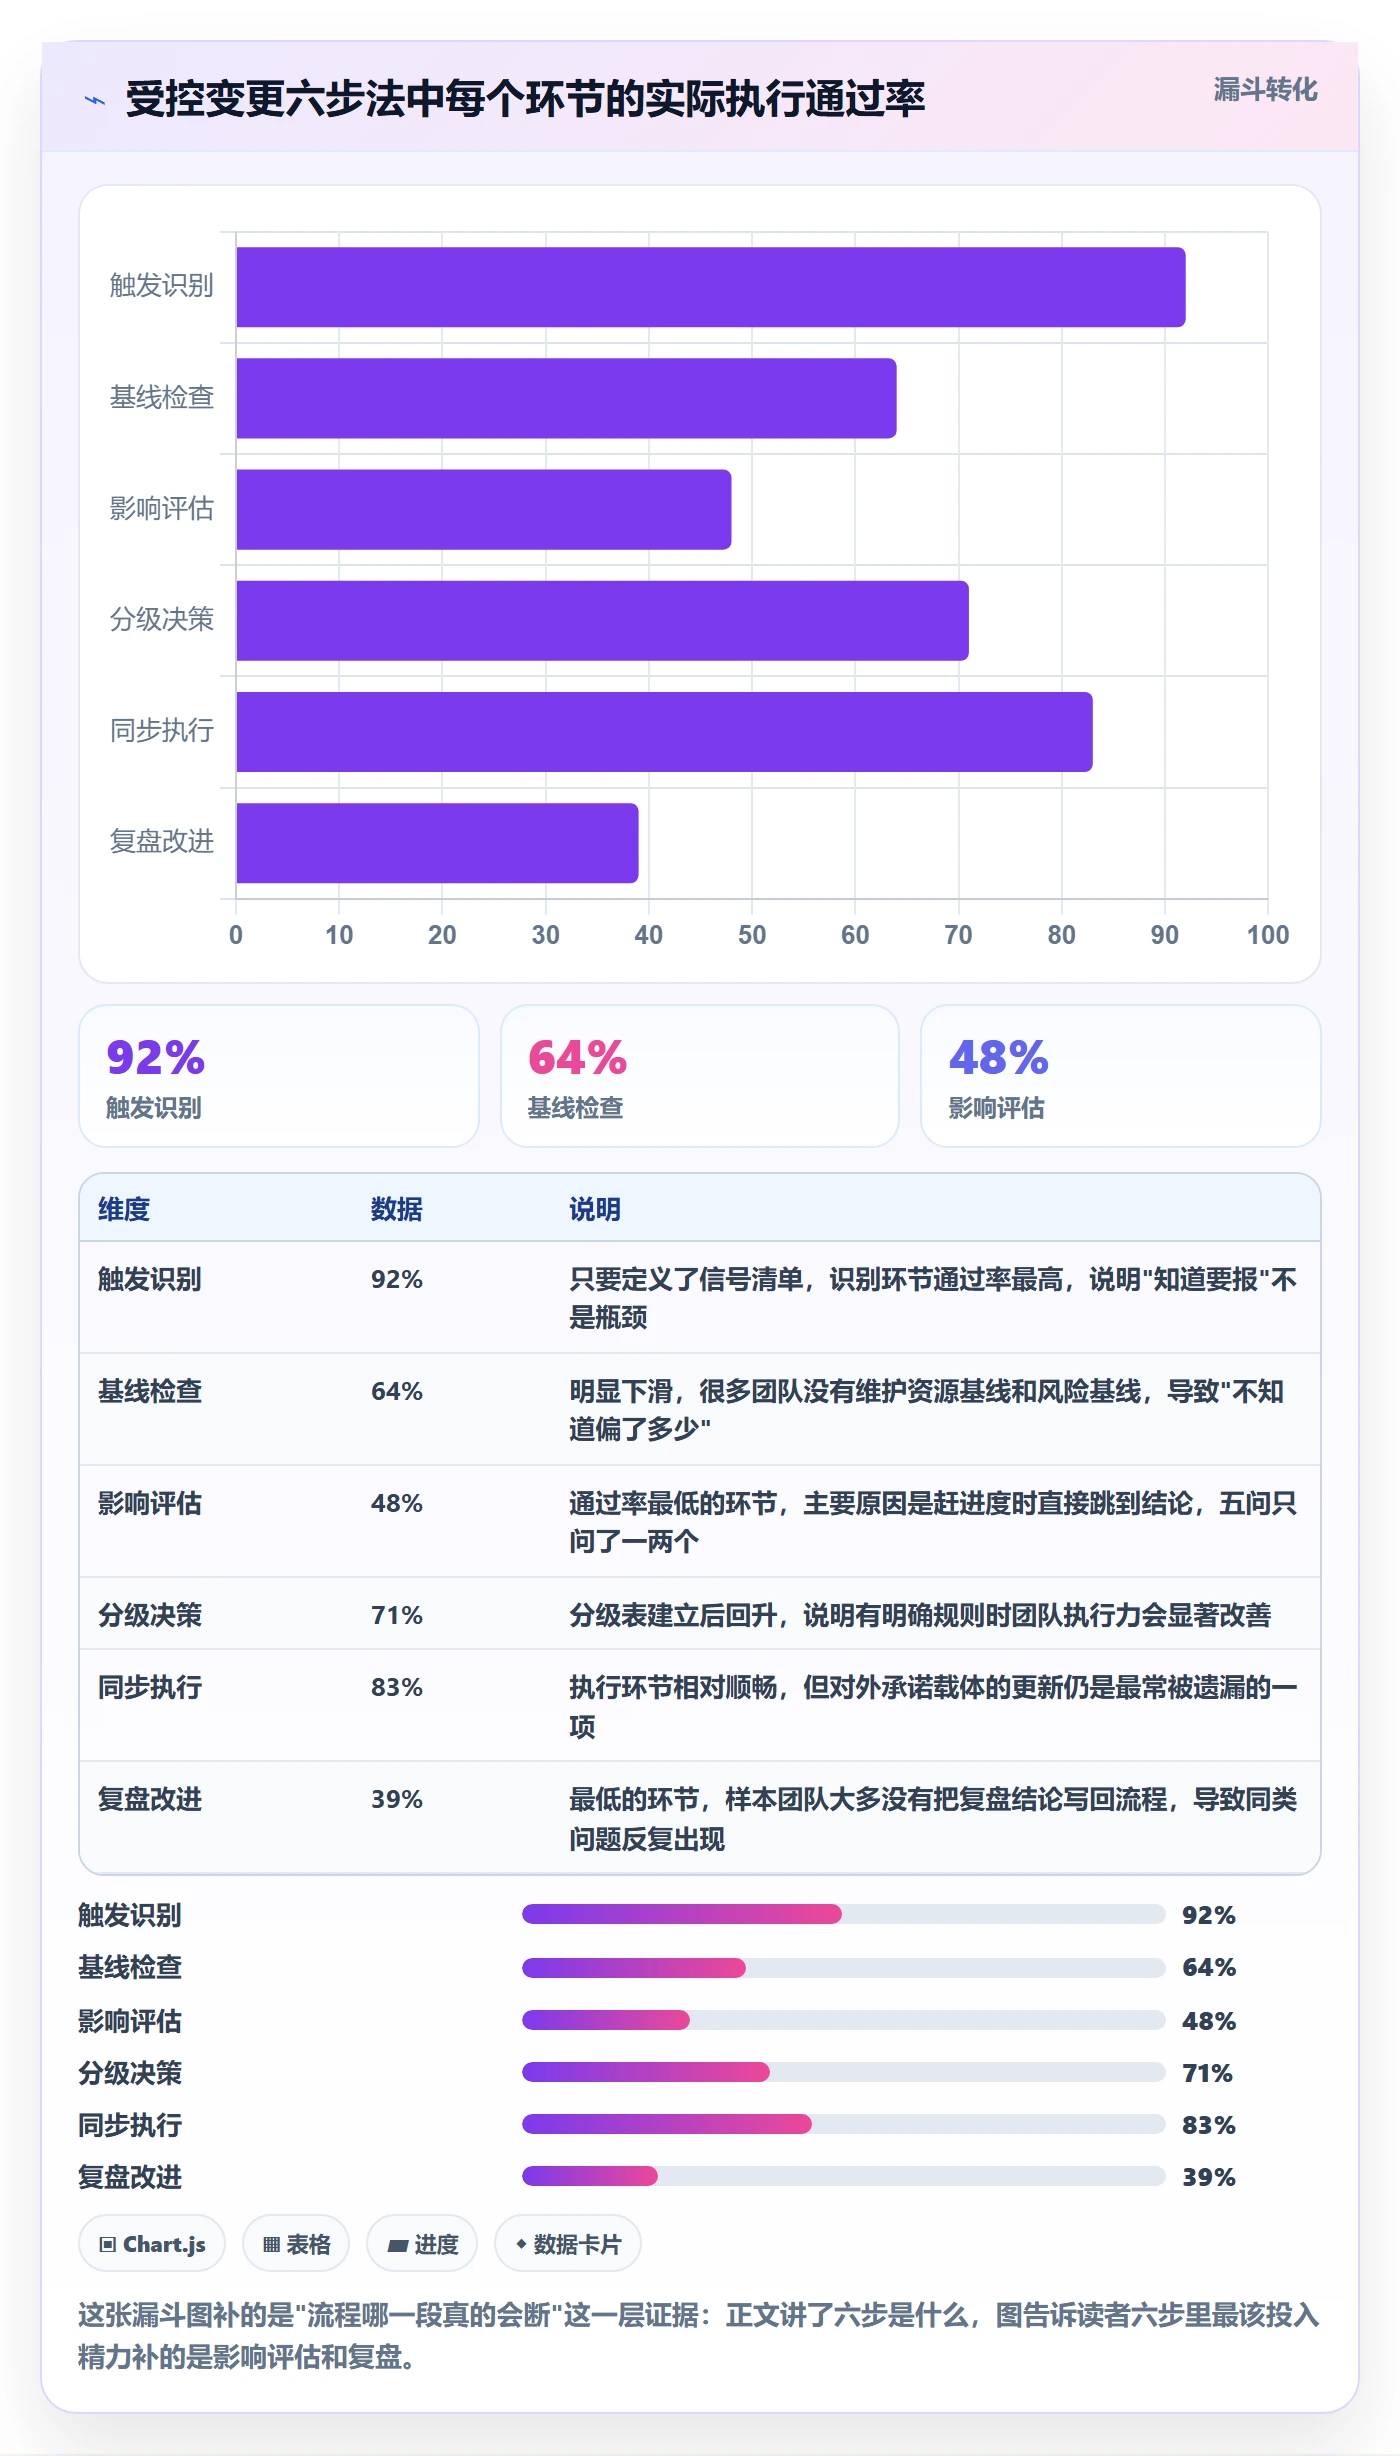The width and height of the screenshot is (1400, 2456).
Task: Click the 数据 table column header
Action: pos(397,1209)
